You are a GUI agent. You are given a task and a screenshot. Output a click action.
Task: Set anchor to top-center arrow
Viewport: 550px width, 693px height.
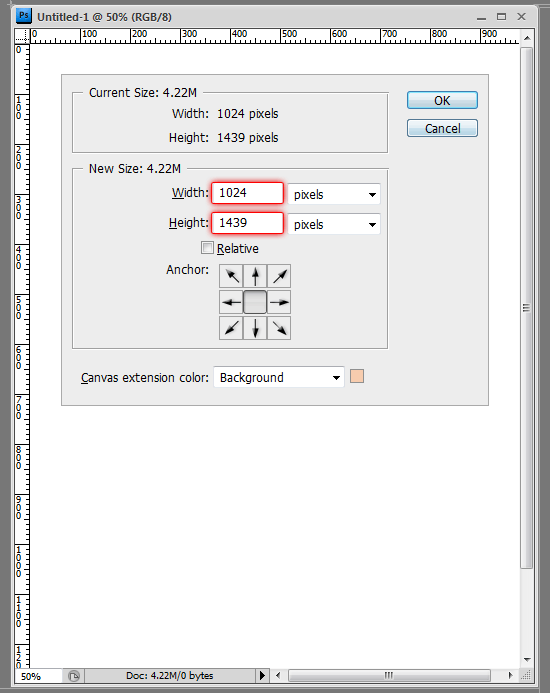255,276
